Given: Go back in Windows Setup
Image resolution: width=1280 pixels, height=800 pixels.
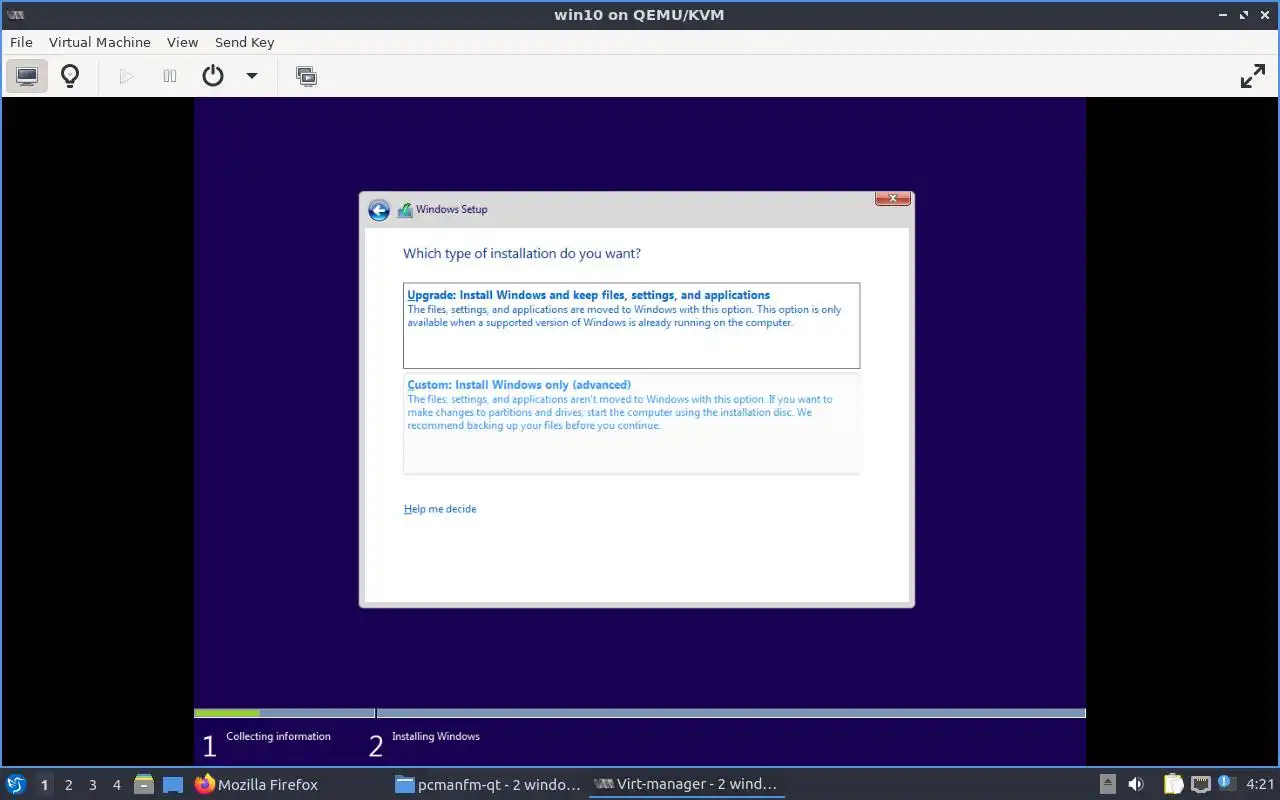Looking at the screenshot, I should point(379,210).
